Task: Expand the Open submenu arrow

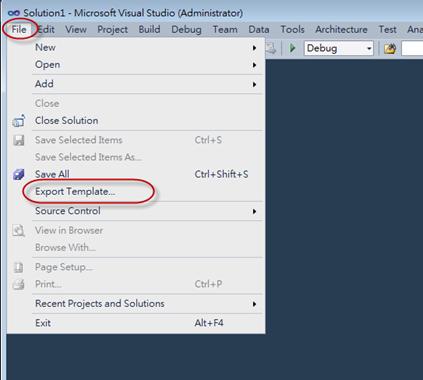Action: point(254,65)
